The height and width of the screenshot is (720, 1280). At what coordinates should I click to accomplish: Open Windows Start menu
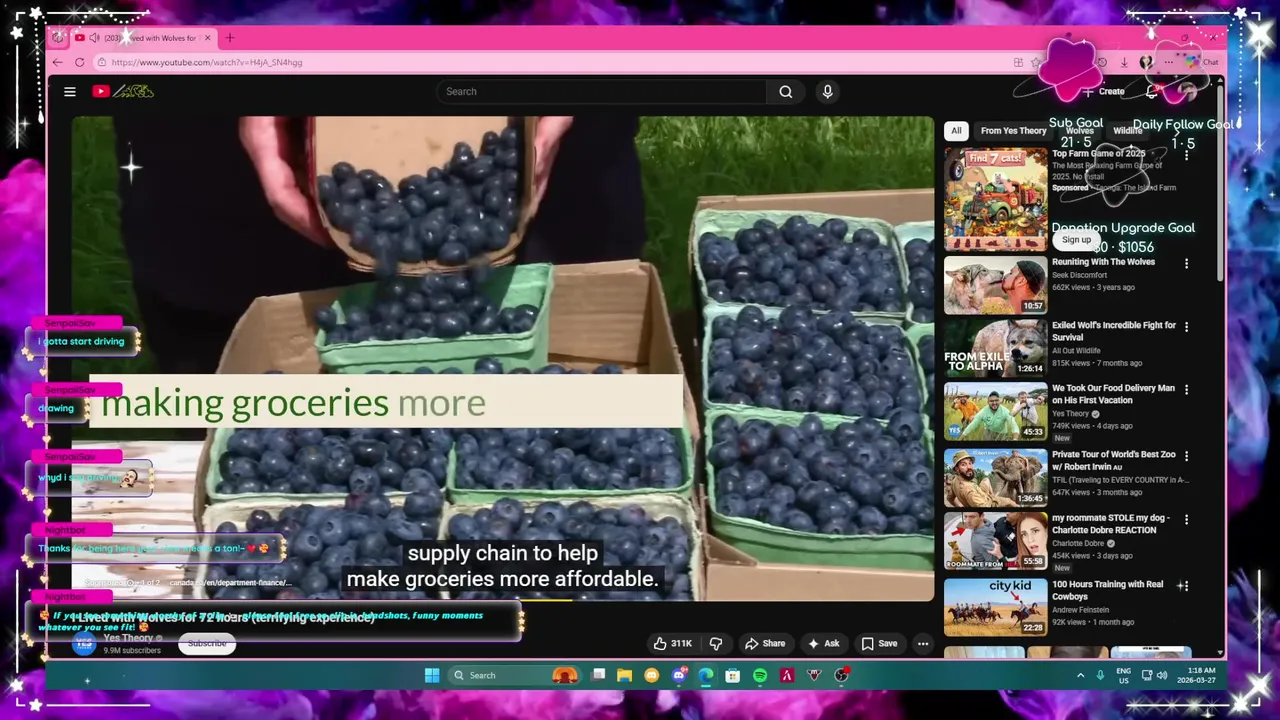pyautogui.click(x=432, y=675)
